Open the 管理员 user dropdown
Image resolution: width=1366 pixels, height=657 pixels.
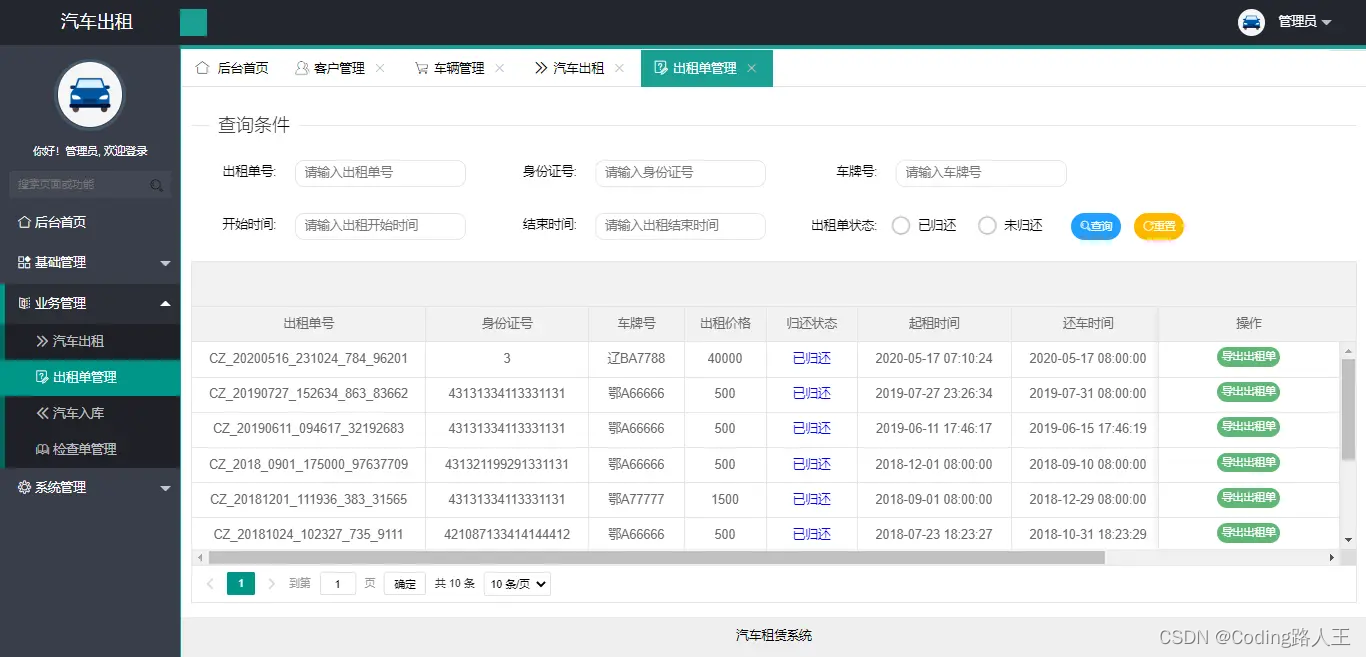coord(1304,22)
